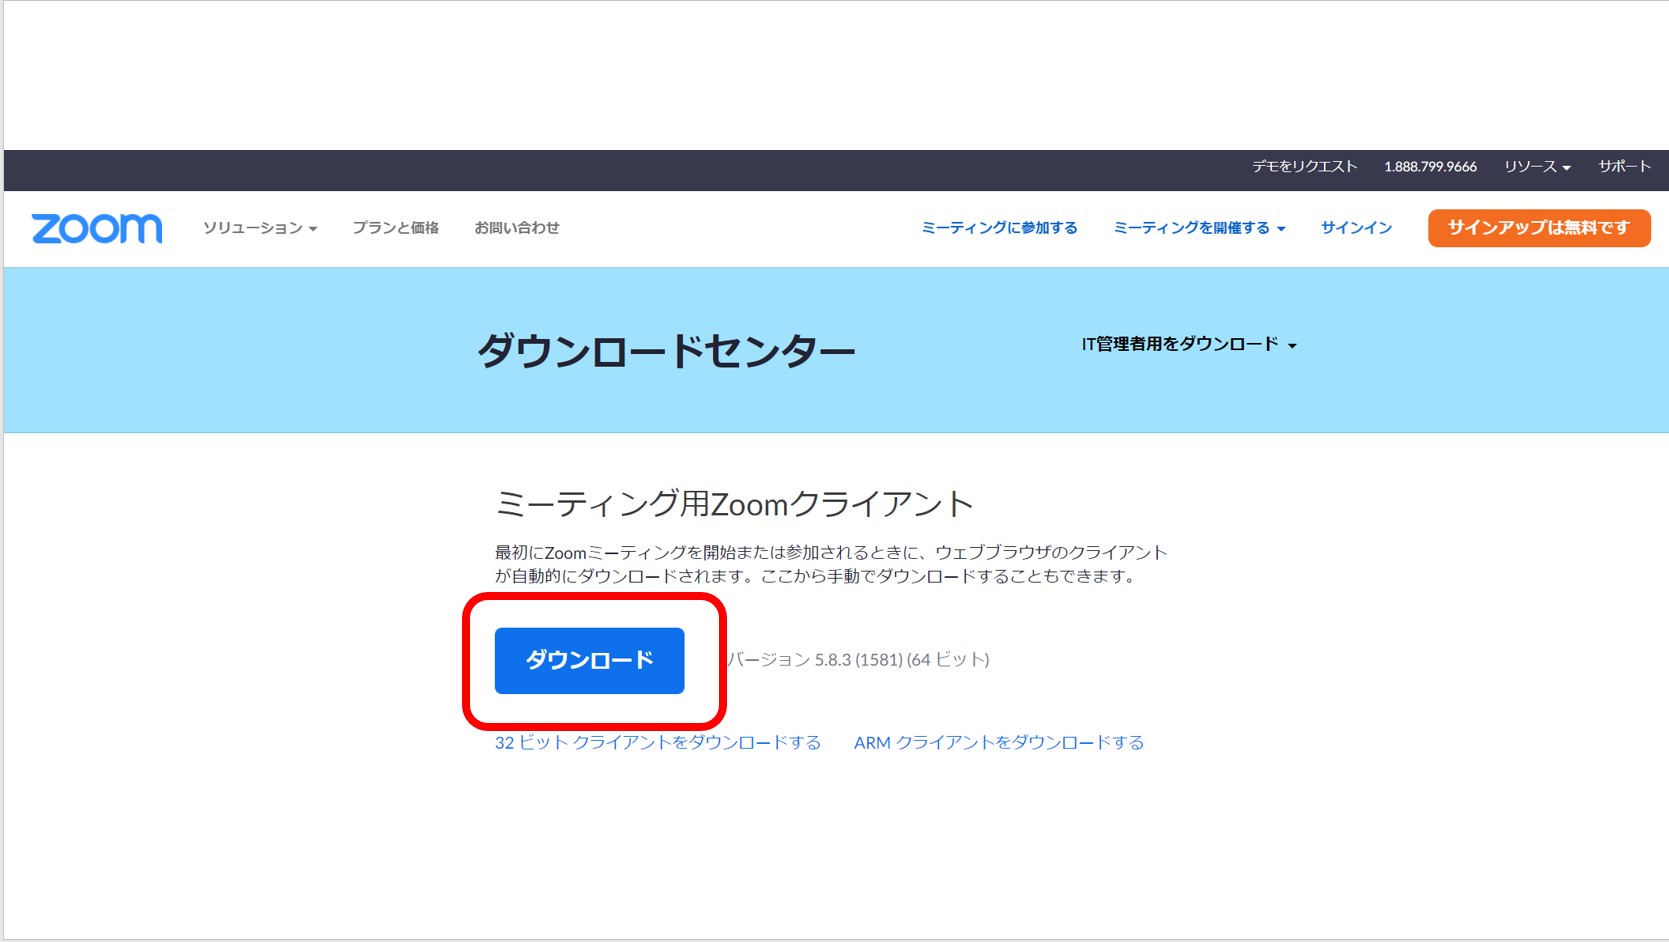Viewport: 1669px width, 942px height.
Task: Click ARM クライアントをダウンロードする link
Action: tap(998, 743)
